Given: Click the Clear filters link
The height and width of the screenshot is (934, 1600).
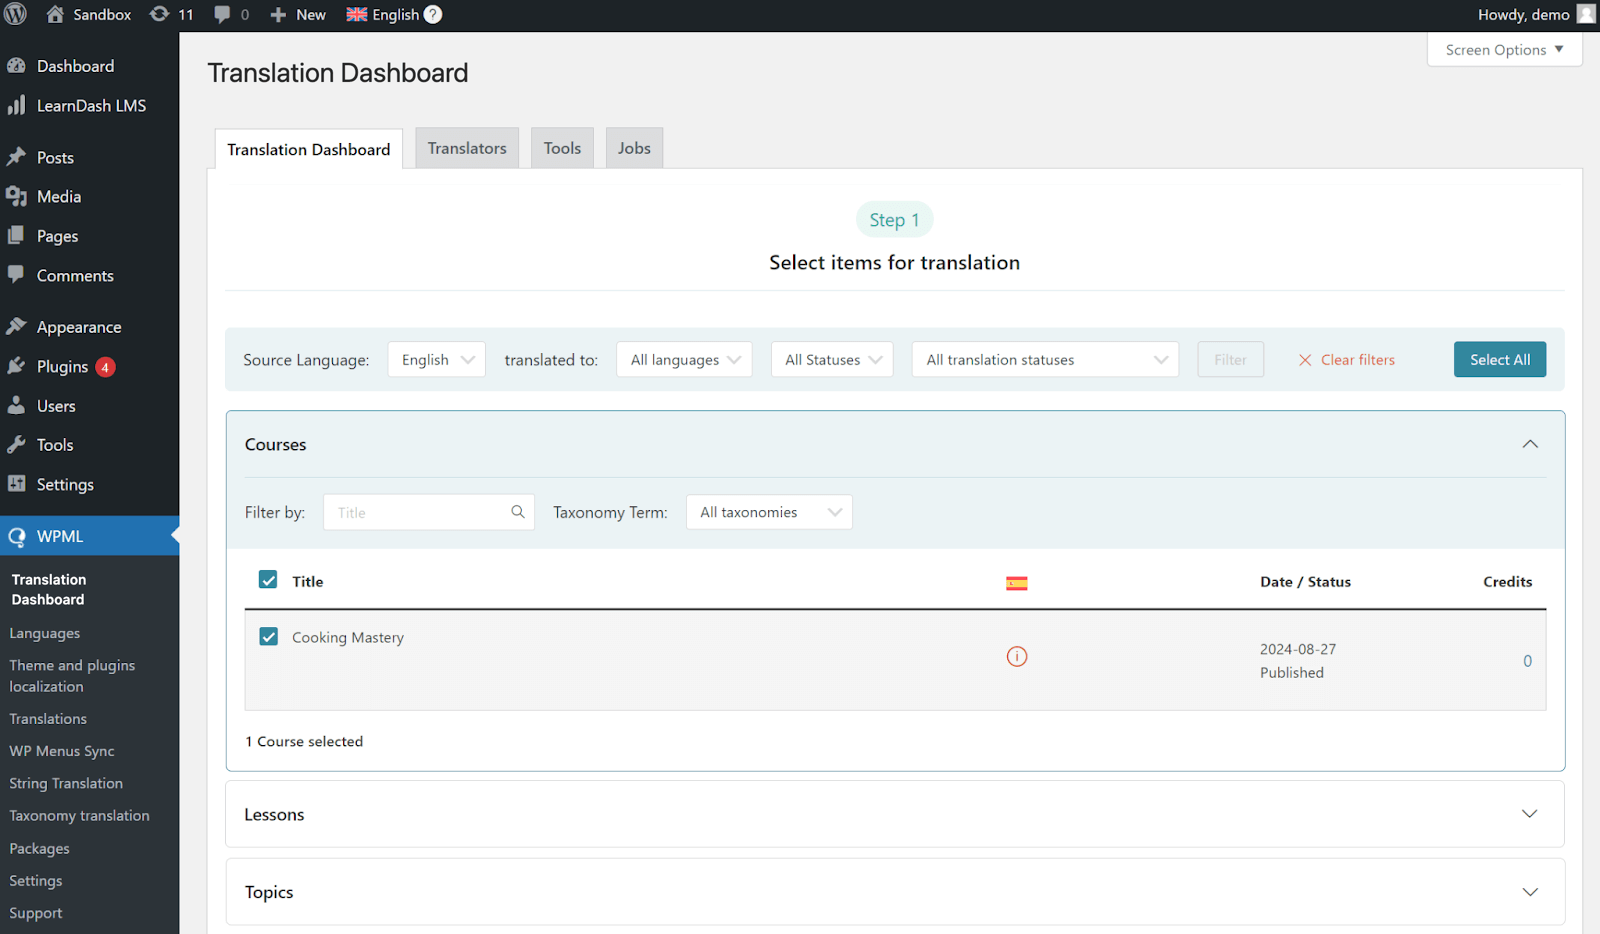Looking at the screenshot, I should click(1346, 360).
